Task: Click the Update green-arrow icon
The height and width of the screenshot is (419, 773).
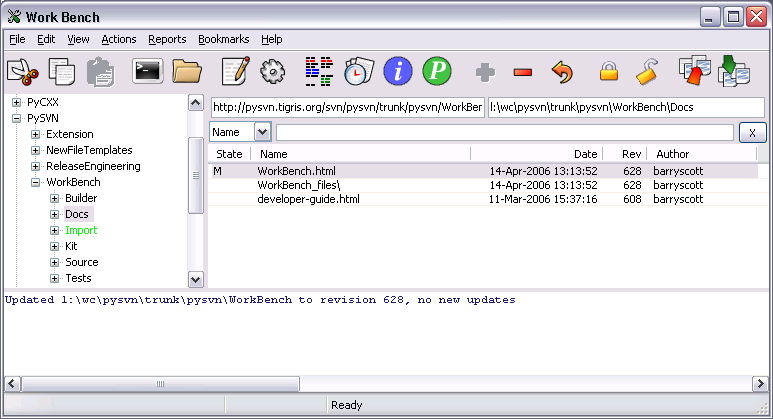Action: tap(734, 71)
